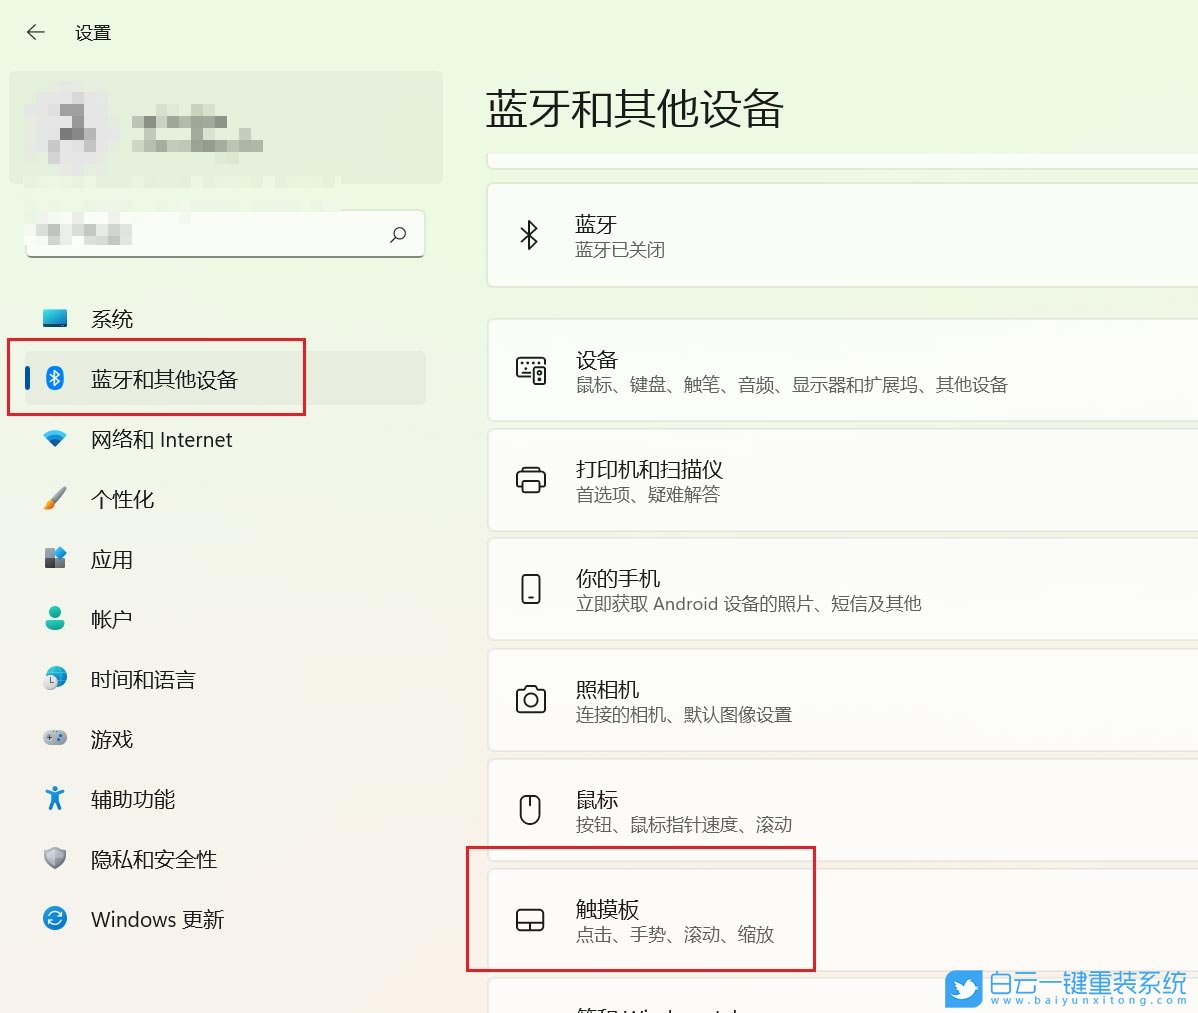The width and height of the screenshot is (1198, 1013).
Task: Open 帐户 settings via the person icon
Action: (x=55, y=619)
